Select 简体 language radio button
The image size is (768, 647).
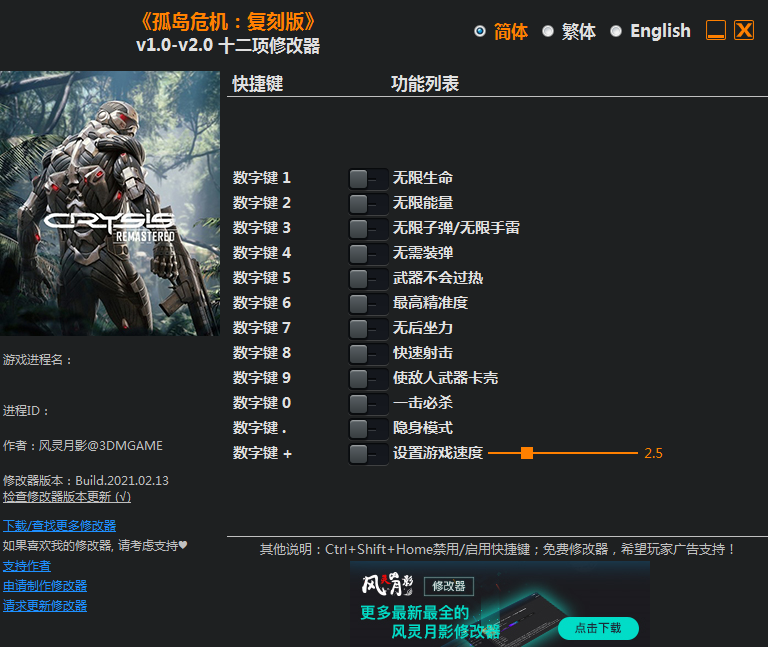tap(480, 31)
